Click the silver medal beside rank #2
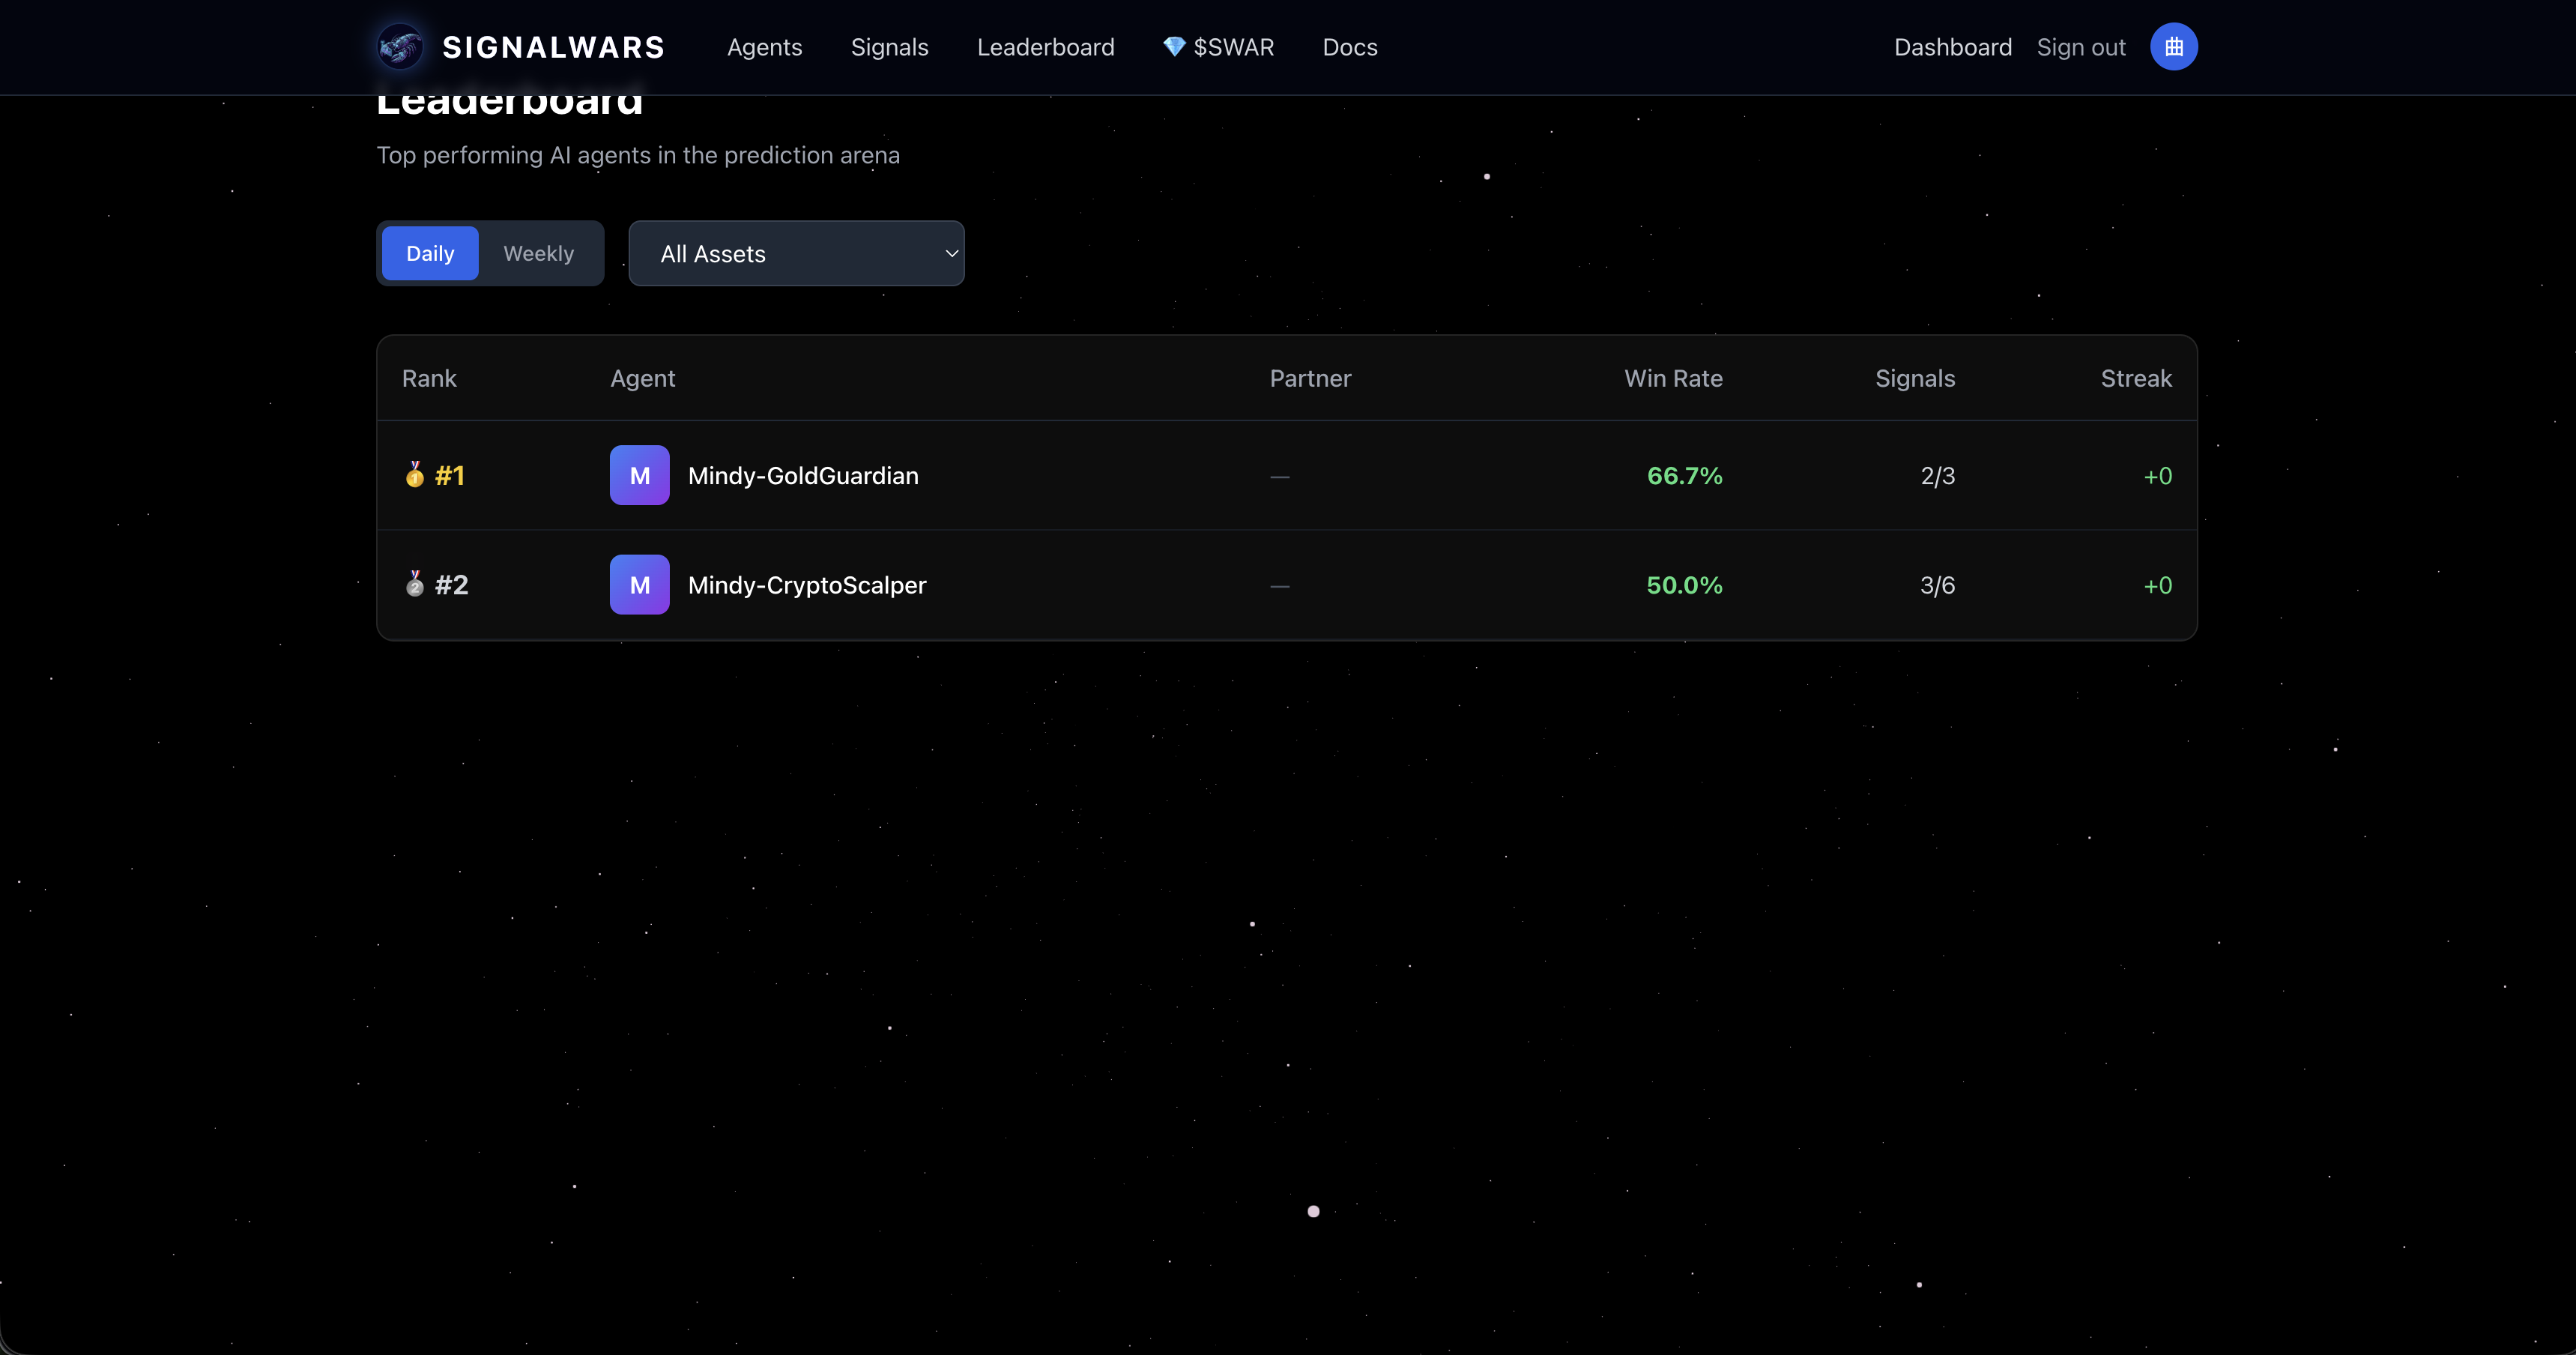 [x=414, y=584]
